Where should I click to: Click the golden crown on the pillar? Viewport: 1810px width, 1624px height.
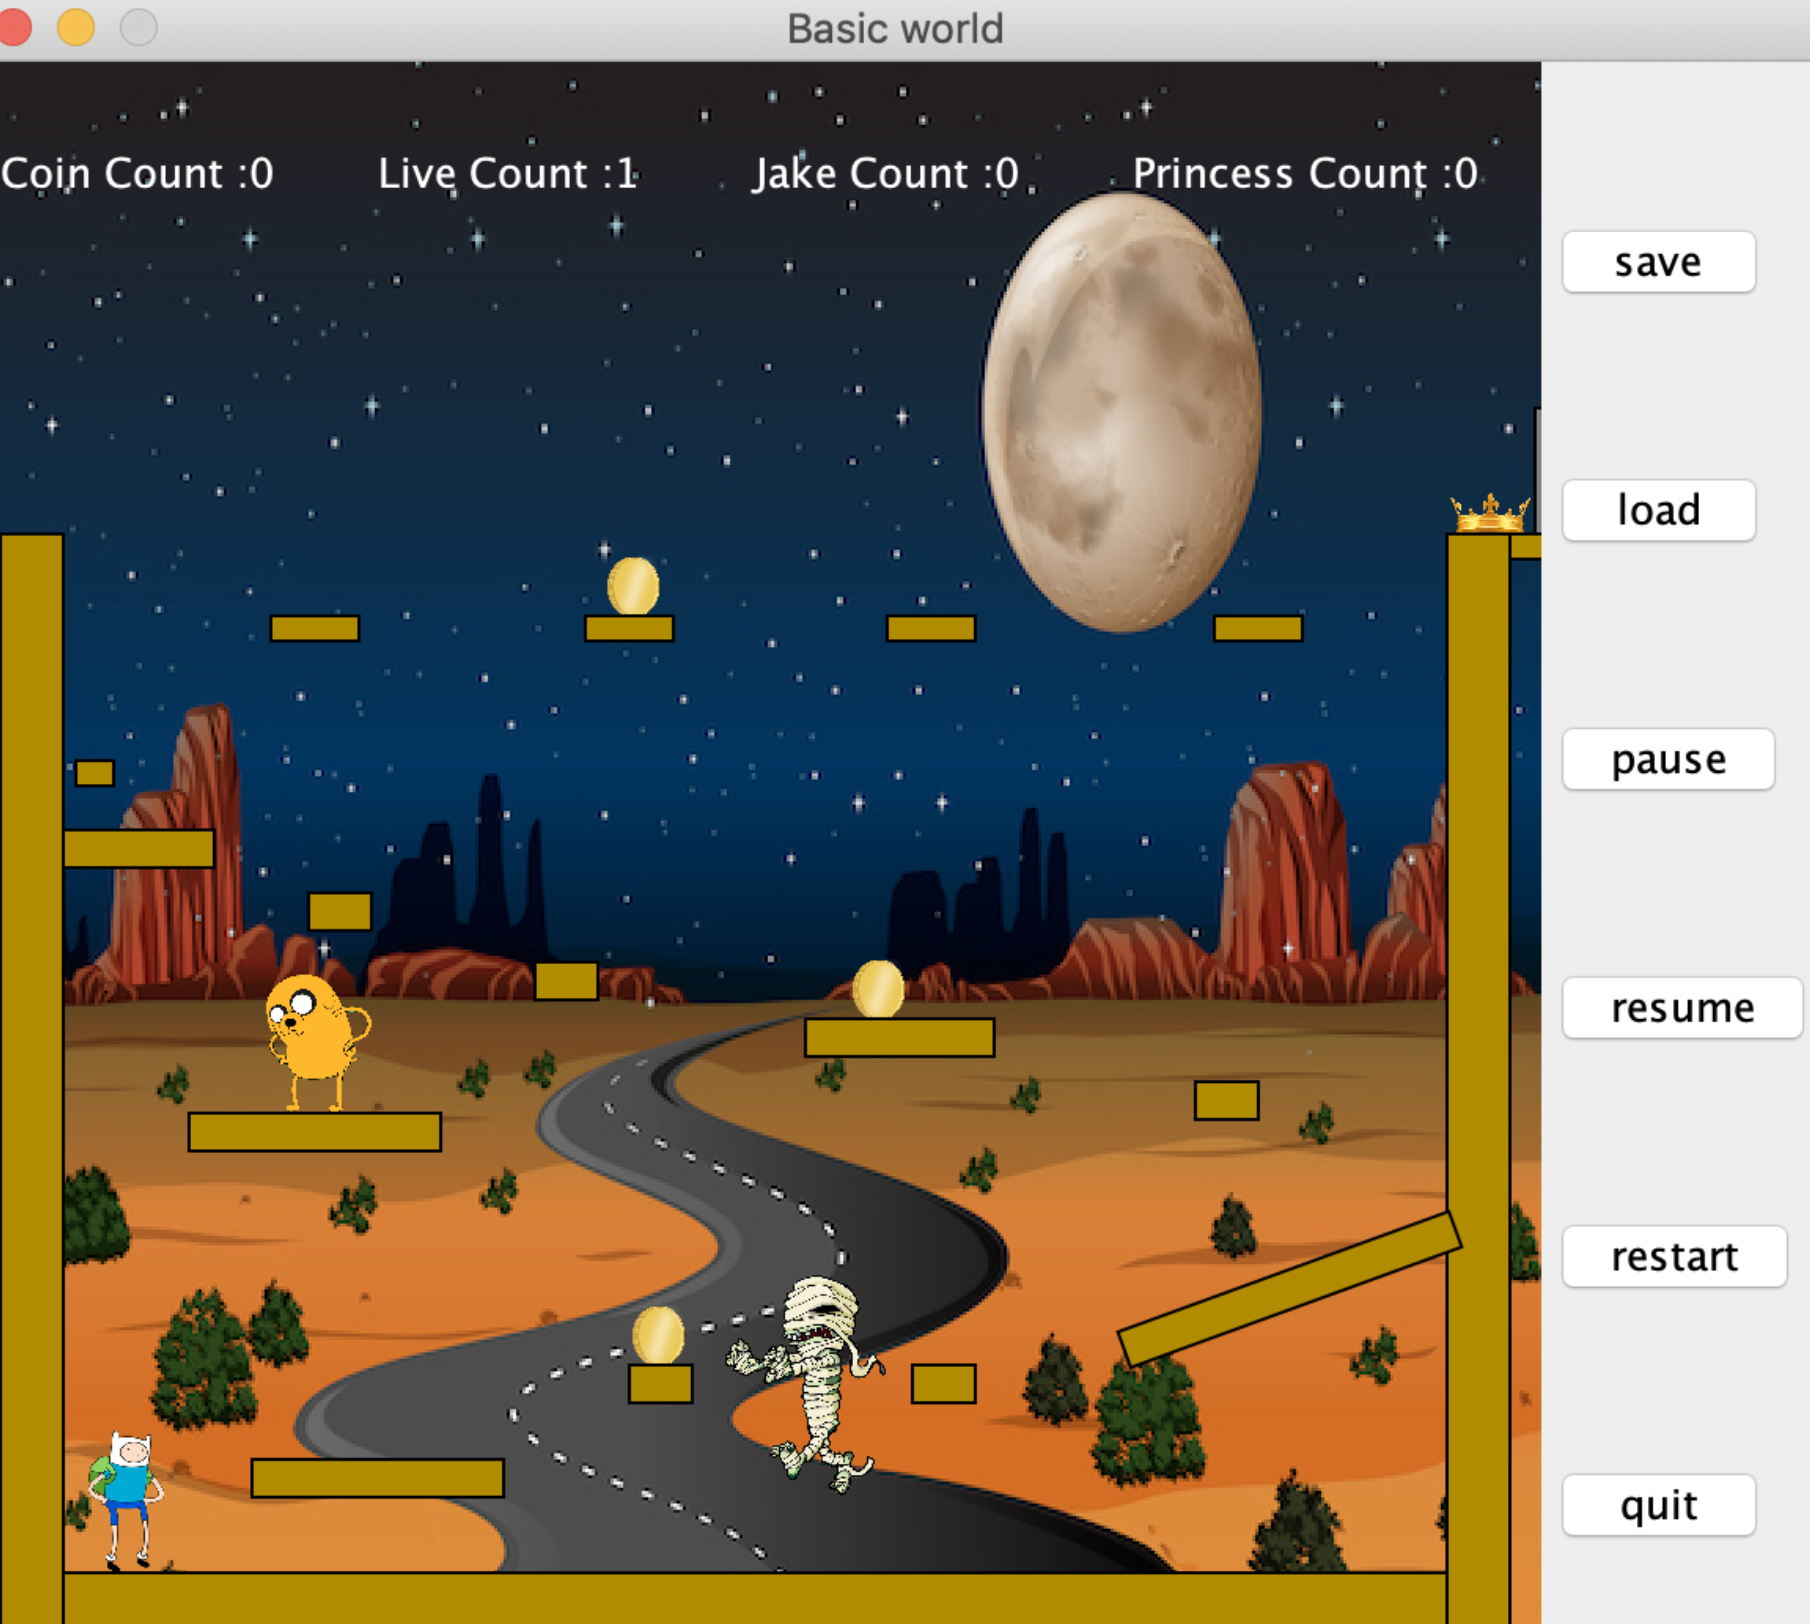1489,513
